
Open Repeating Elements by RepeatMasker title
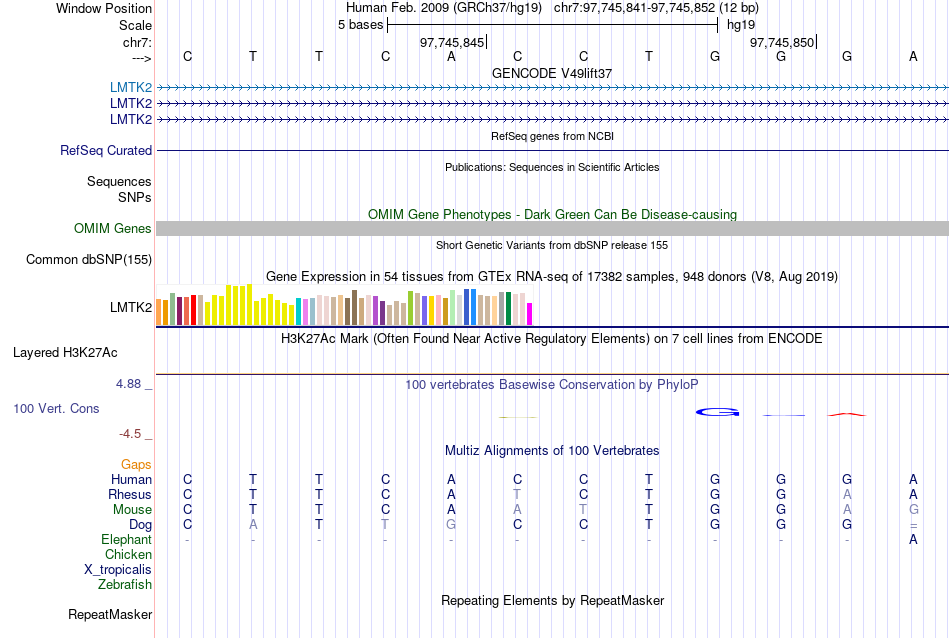click(x=552, y=600)
